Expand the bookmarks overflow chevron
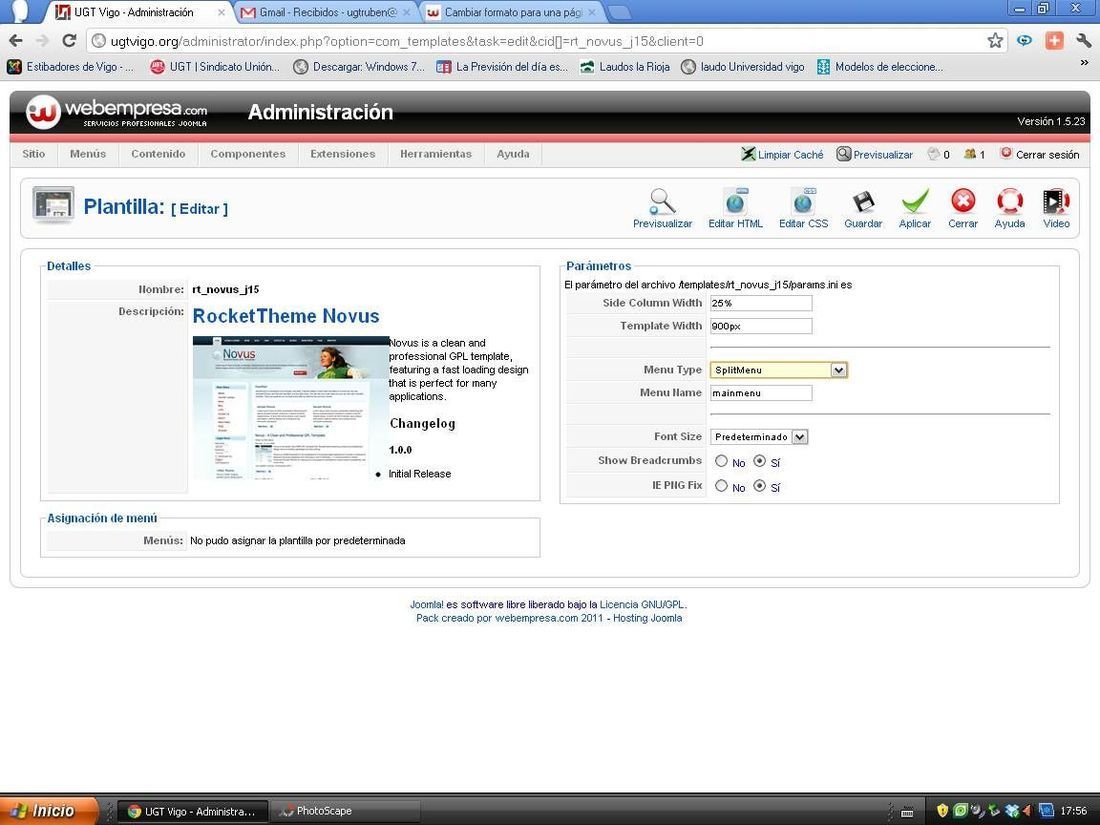Image resolution: width=1100 pixels, height=825 pixels. (x=1084, y=63)
